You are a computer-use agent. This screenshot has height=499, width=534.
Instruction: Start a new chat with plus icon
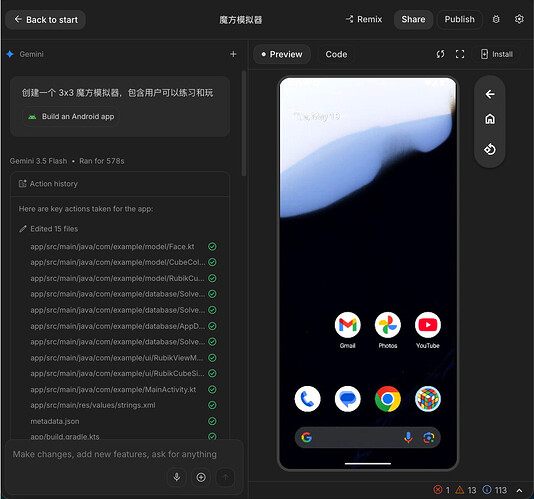point(233,54)
